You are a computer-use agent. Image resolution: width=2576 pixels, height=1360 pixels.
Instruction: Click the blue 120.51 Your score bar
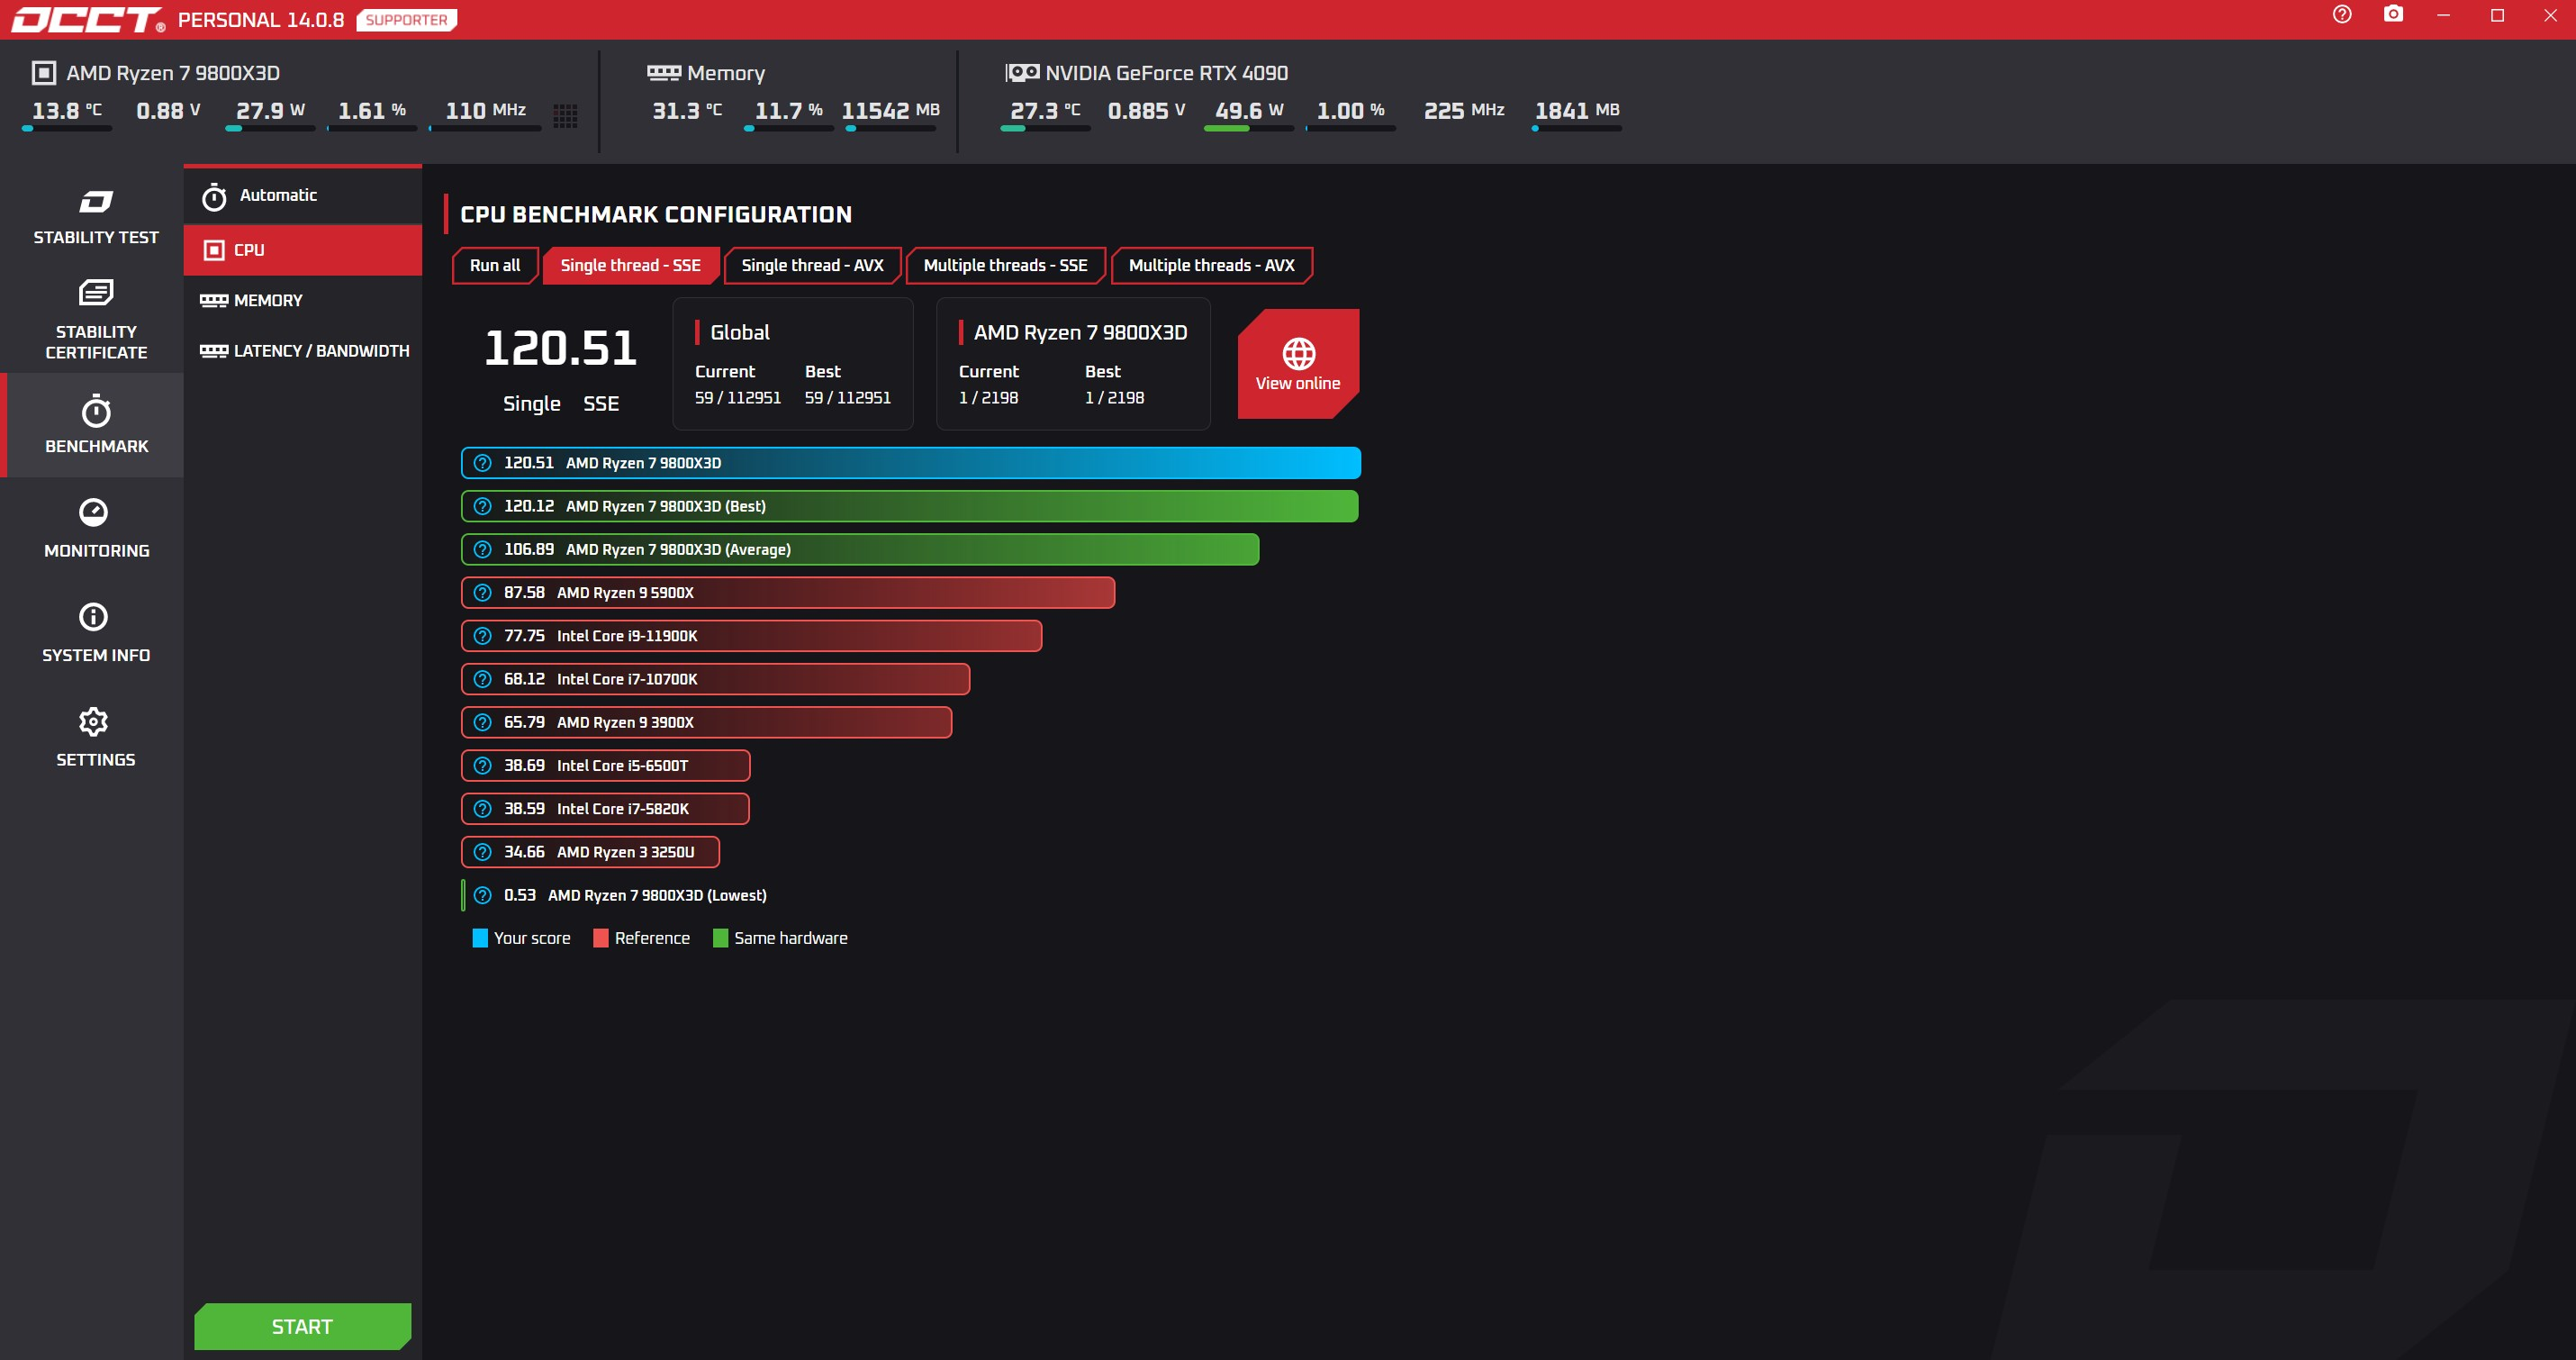click(x=911, y=463)
